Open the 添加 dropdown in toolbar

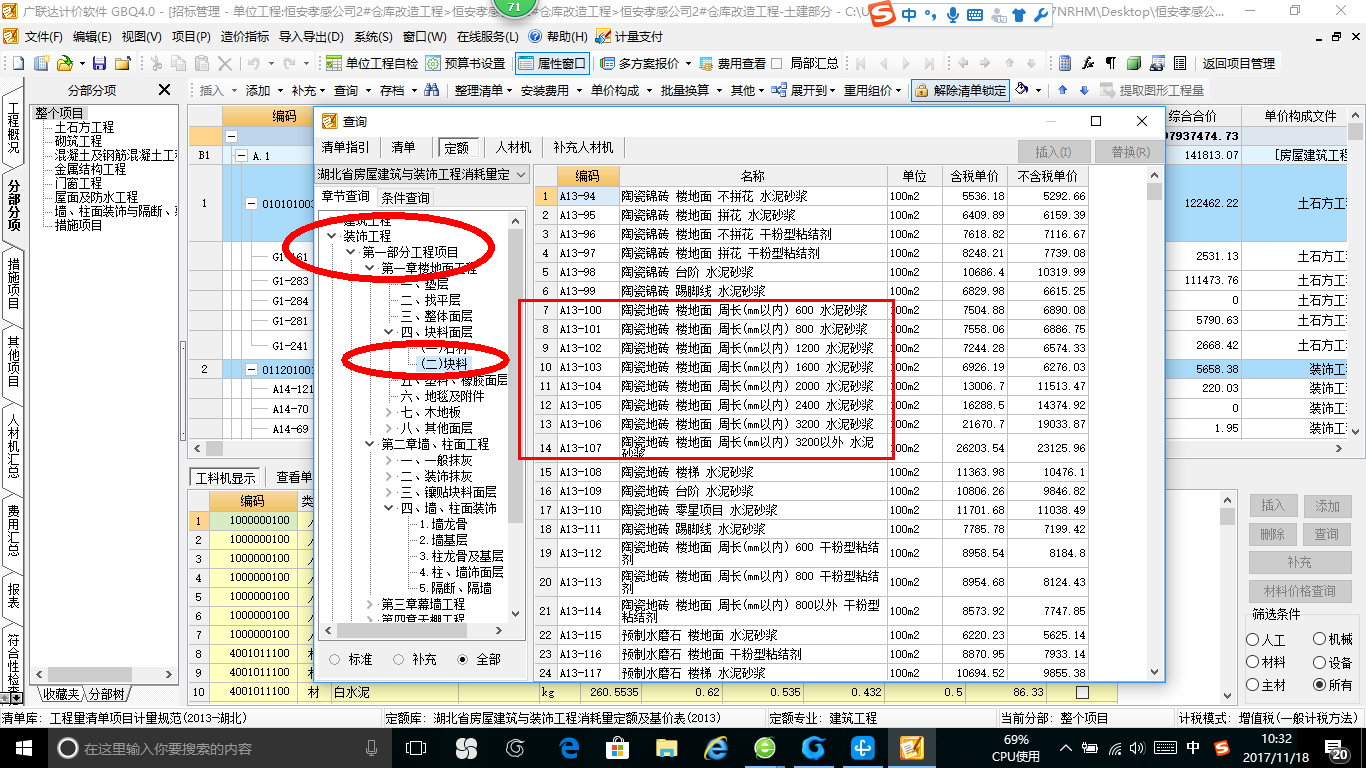264,90
